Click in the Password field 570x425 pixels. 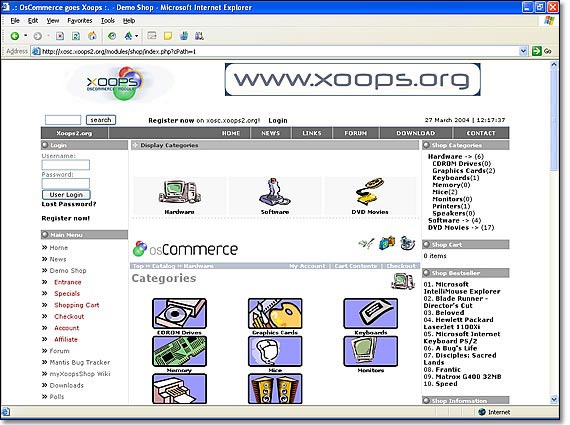coord(65,184)
